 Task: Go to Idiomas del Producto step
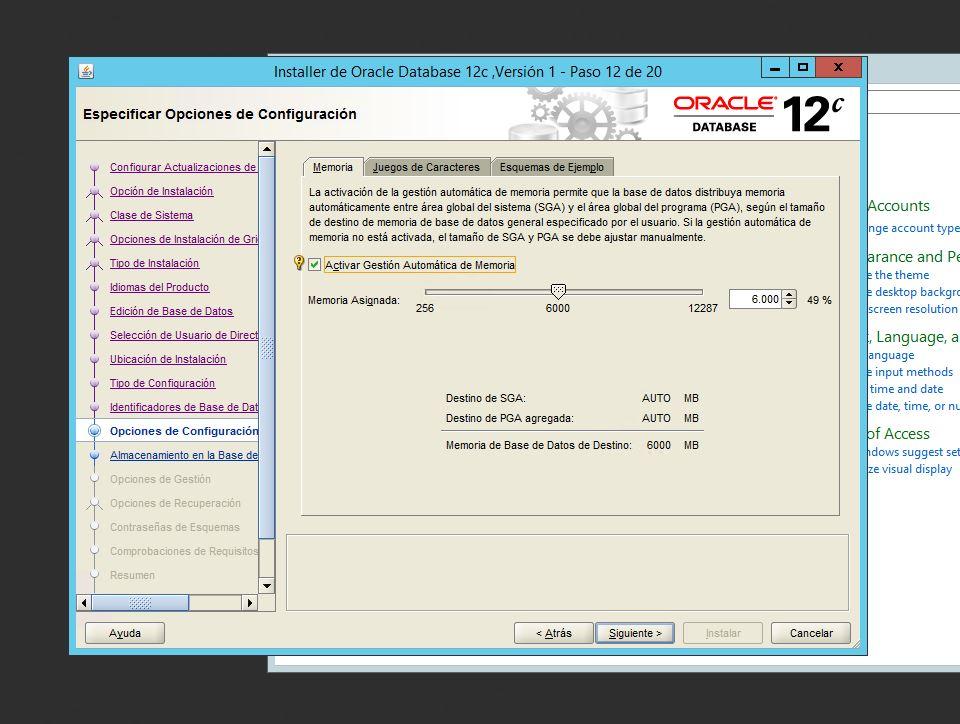[x=159, y=287]
